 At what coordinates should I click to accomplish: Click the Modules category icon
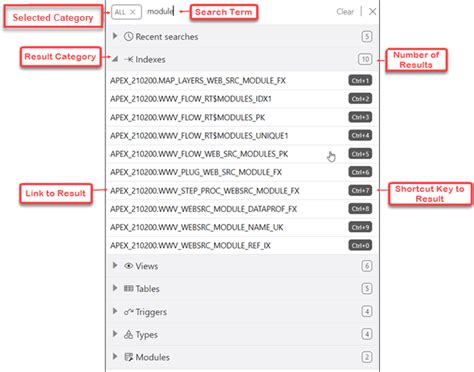(129, 357)
